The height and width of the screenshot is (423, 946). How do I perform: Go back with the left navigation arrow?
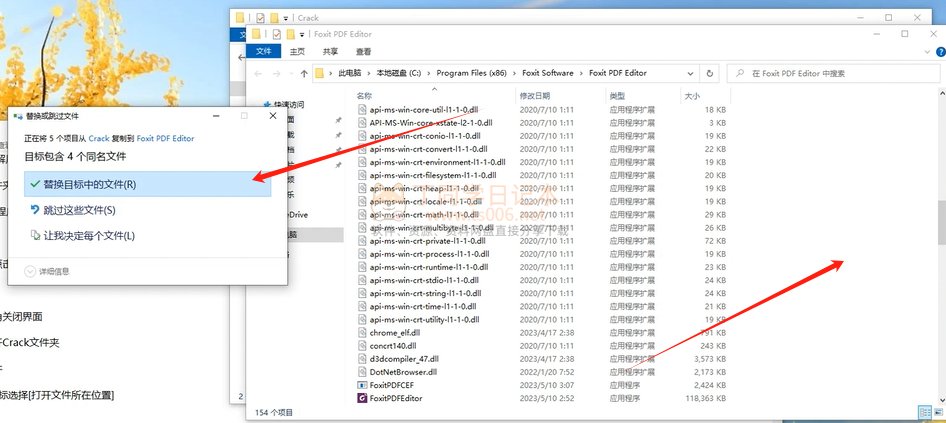[x=258, y=74]
